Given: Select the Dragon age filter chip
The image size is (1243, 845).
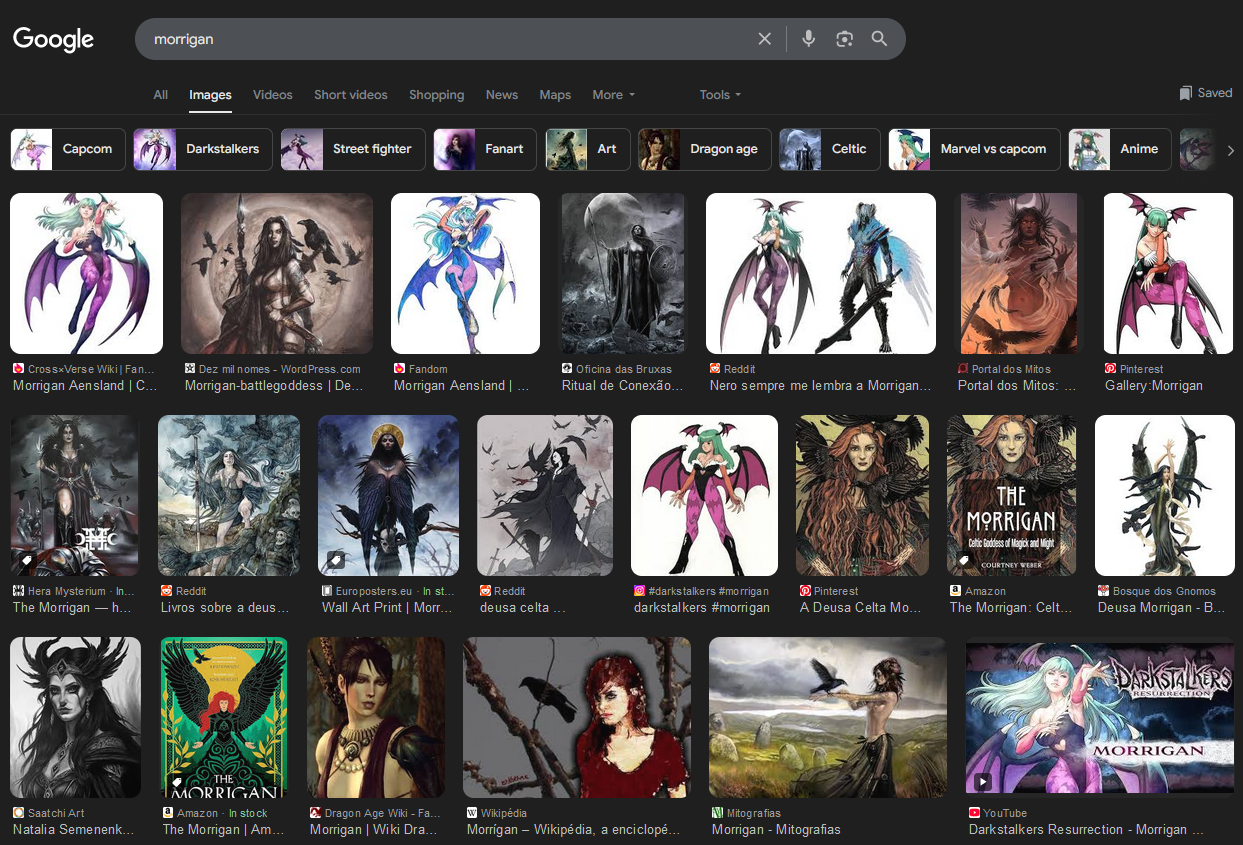Looking at the screenshot, I should click(x=705, y=149).
